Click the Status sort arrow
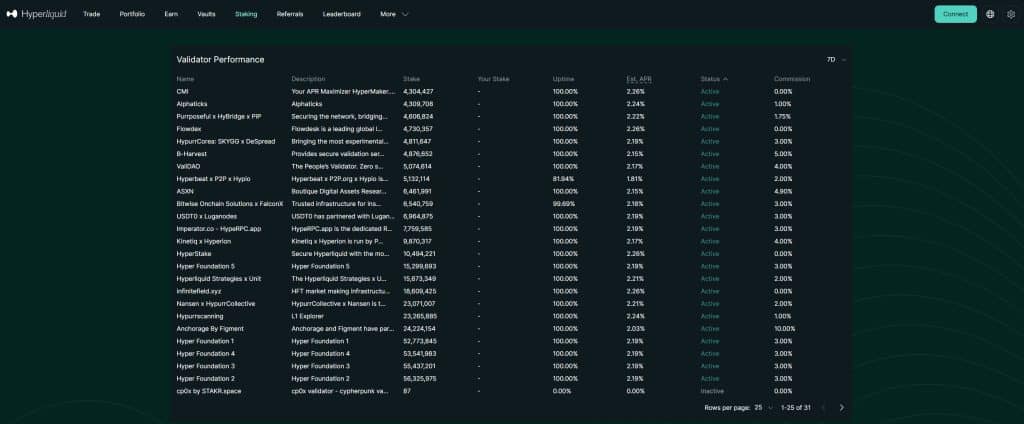Viewport: 1024px width, 424px height. [x=726, y=79]
